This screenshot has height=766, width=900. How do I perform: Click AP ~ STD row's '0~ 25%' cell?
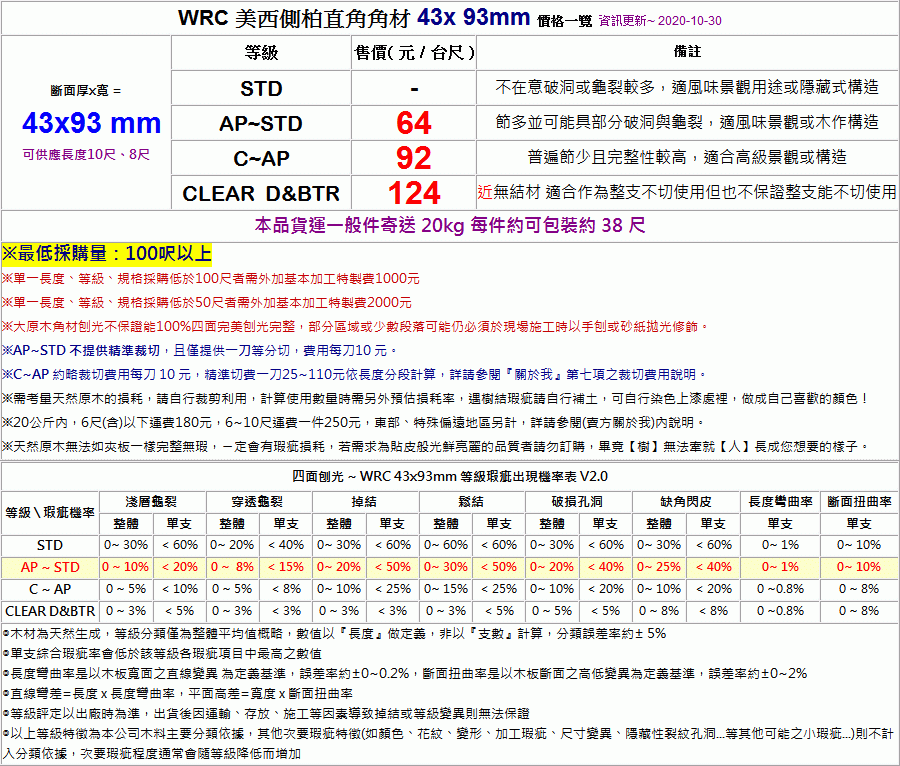[x=660, y=567]
